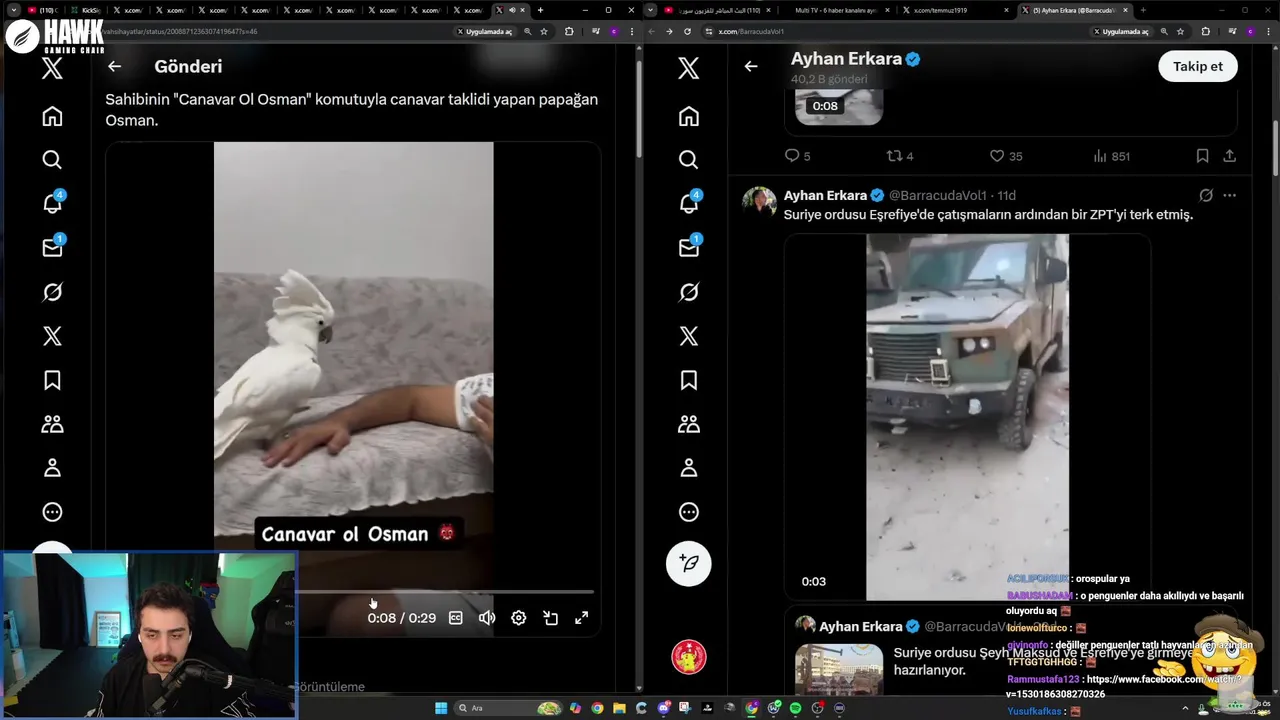Open Home in right window's X sidebar
Viewport: 1280px width, 720px height.
[x=689, y=116]
